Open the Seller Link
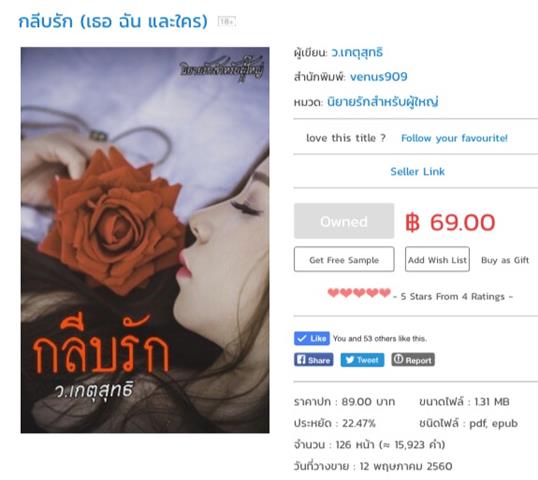538x480 pixels. (417, 171)
